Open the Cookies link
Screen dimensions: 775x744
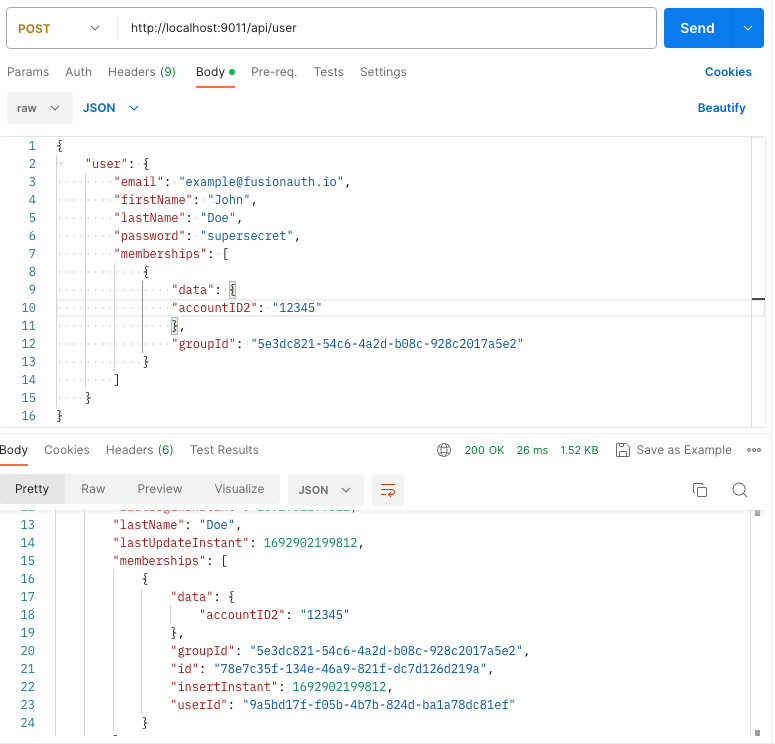tap(728, 72)
